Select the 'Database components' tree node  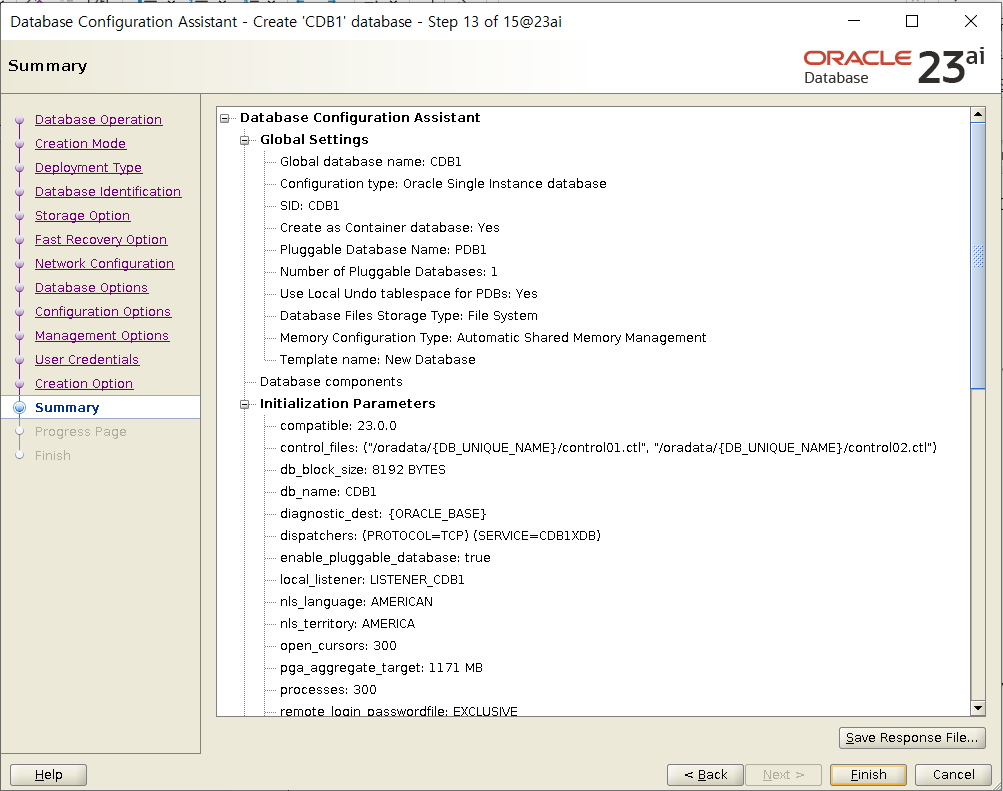331,382
